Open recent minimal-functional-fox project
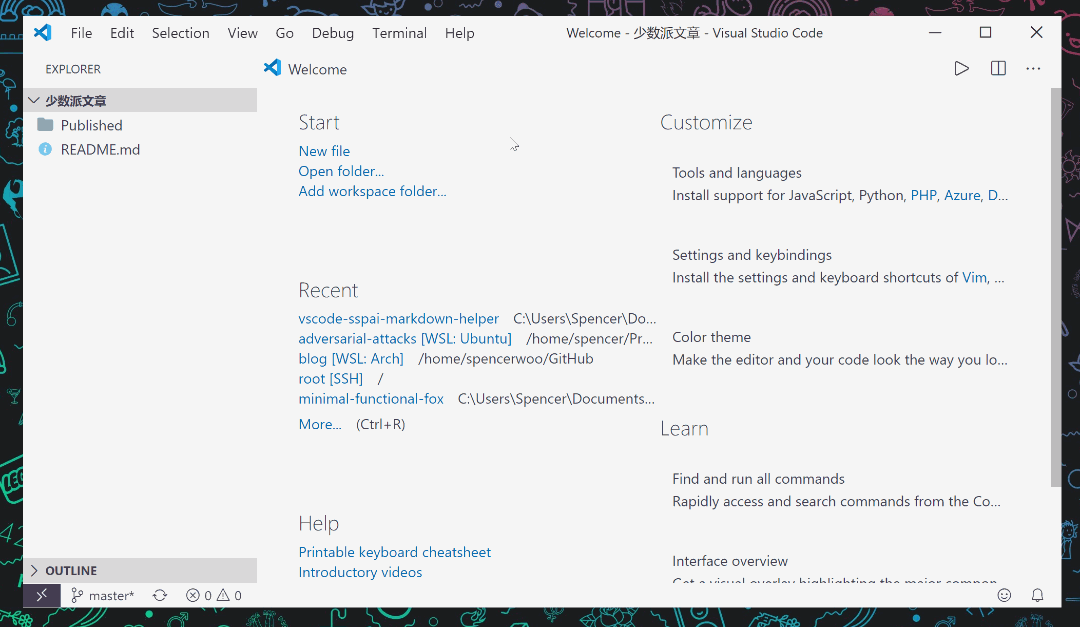 pyautogui.click(x=371, y=398)
